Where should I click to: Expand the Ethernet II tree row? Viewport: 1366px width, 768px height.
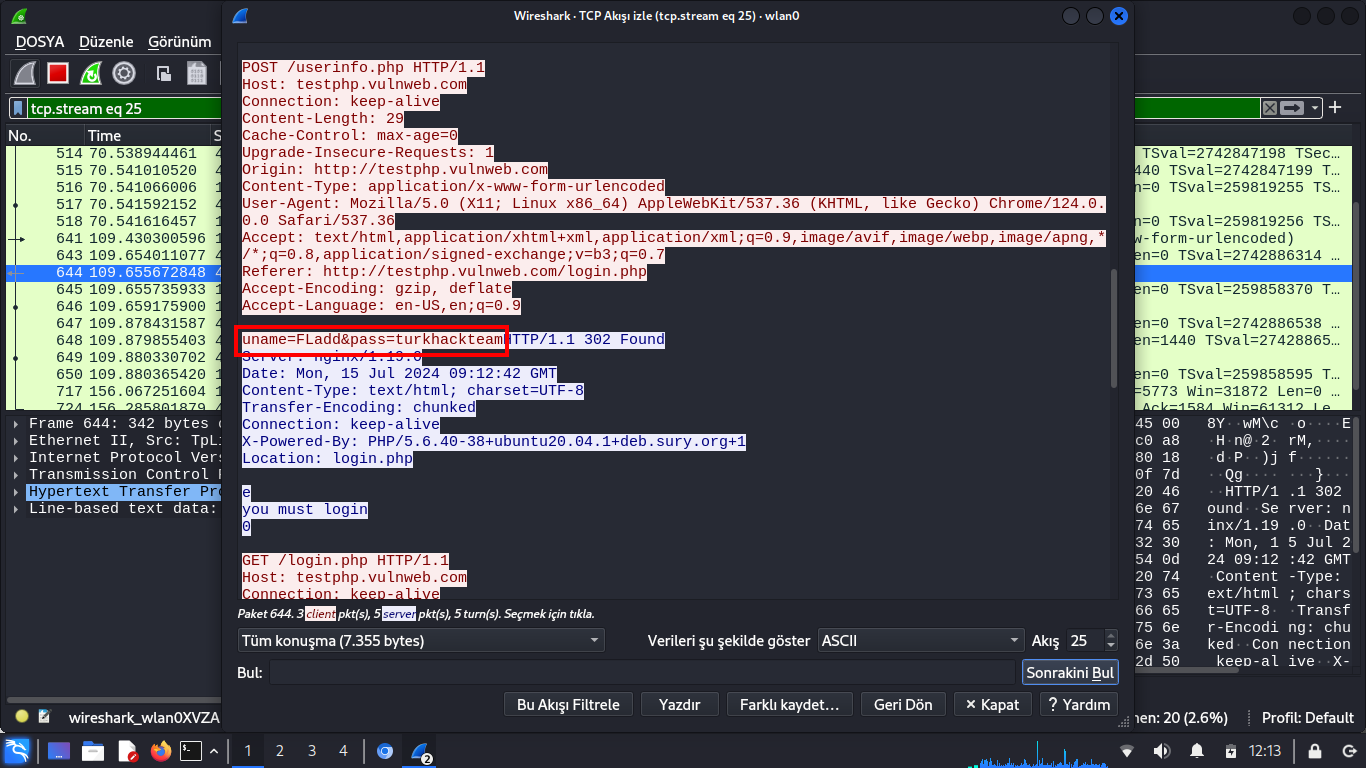(x=17, y=441)
